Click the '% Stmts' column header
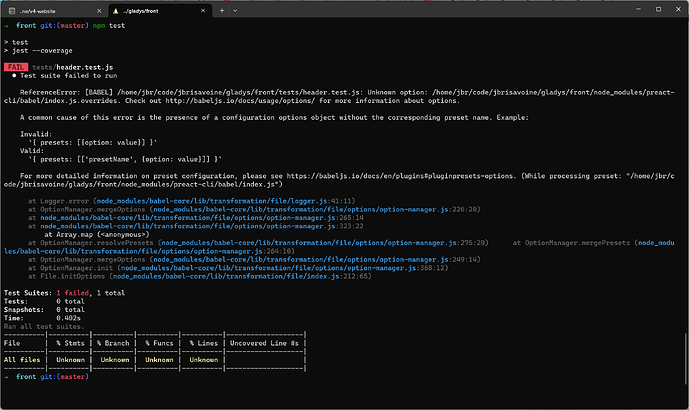Viewport: 689px width, 410px height. [x=70, y=343]
